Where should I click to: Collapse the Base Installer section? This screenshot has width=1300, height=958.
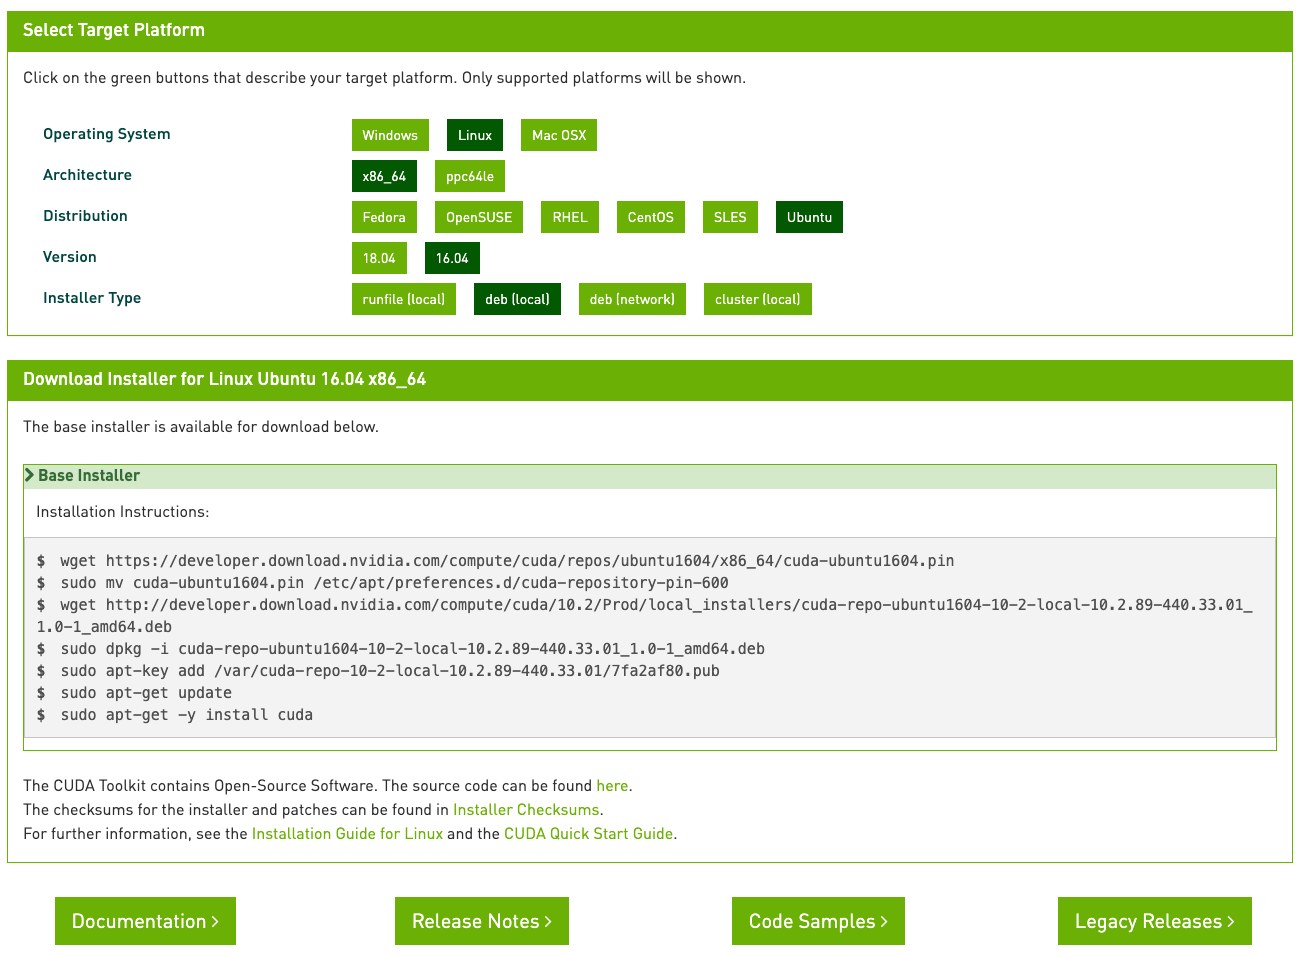click(650, 476)
